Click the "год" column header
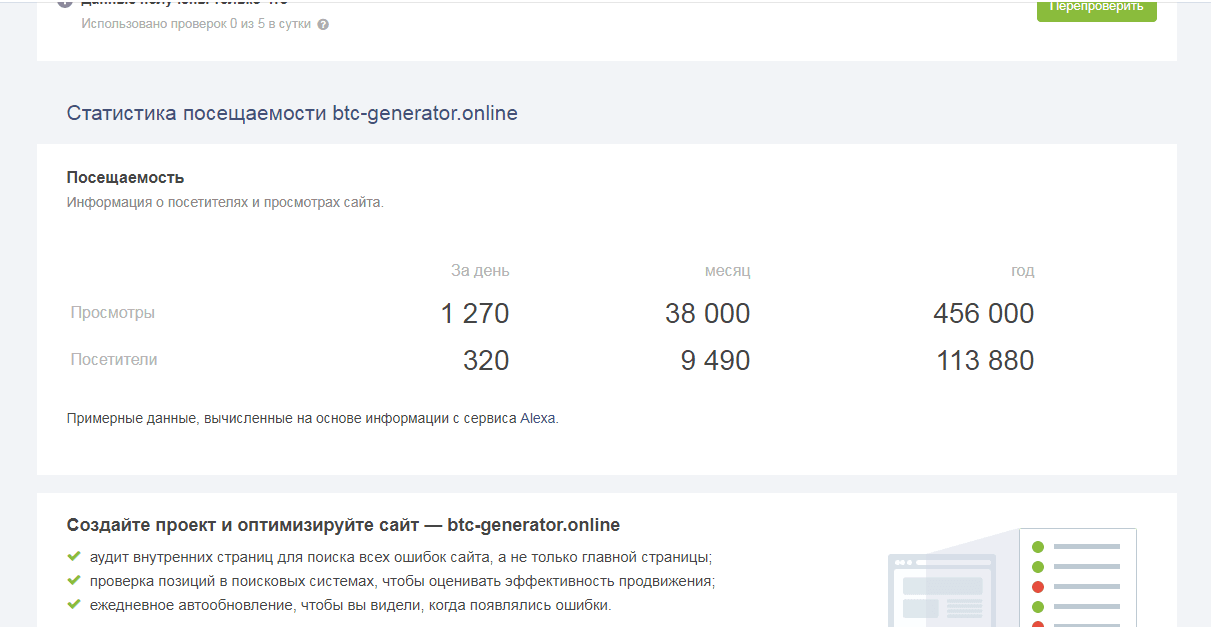 point(1023,270)
